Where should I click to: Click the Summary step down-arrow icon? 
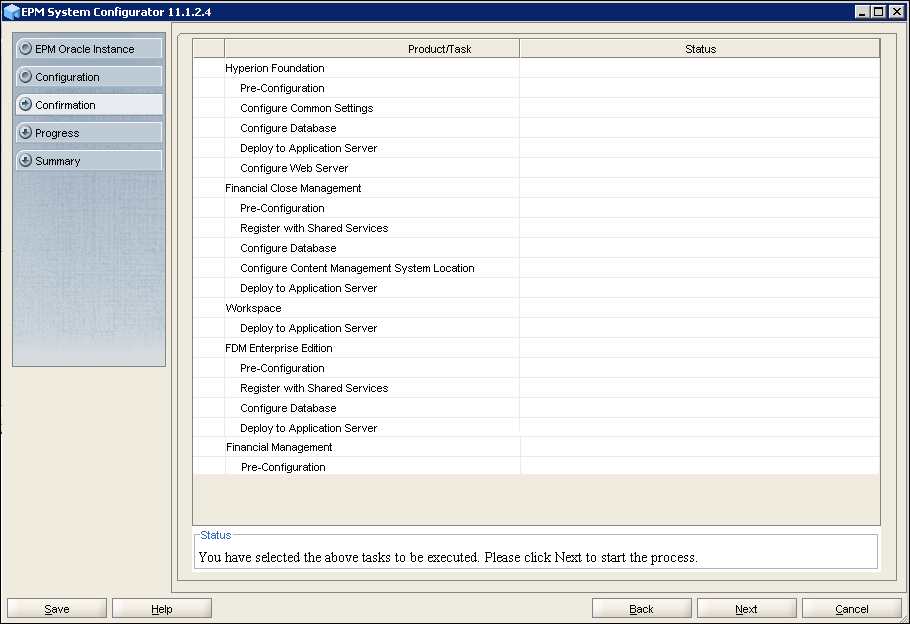[25, 160]
